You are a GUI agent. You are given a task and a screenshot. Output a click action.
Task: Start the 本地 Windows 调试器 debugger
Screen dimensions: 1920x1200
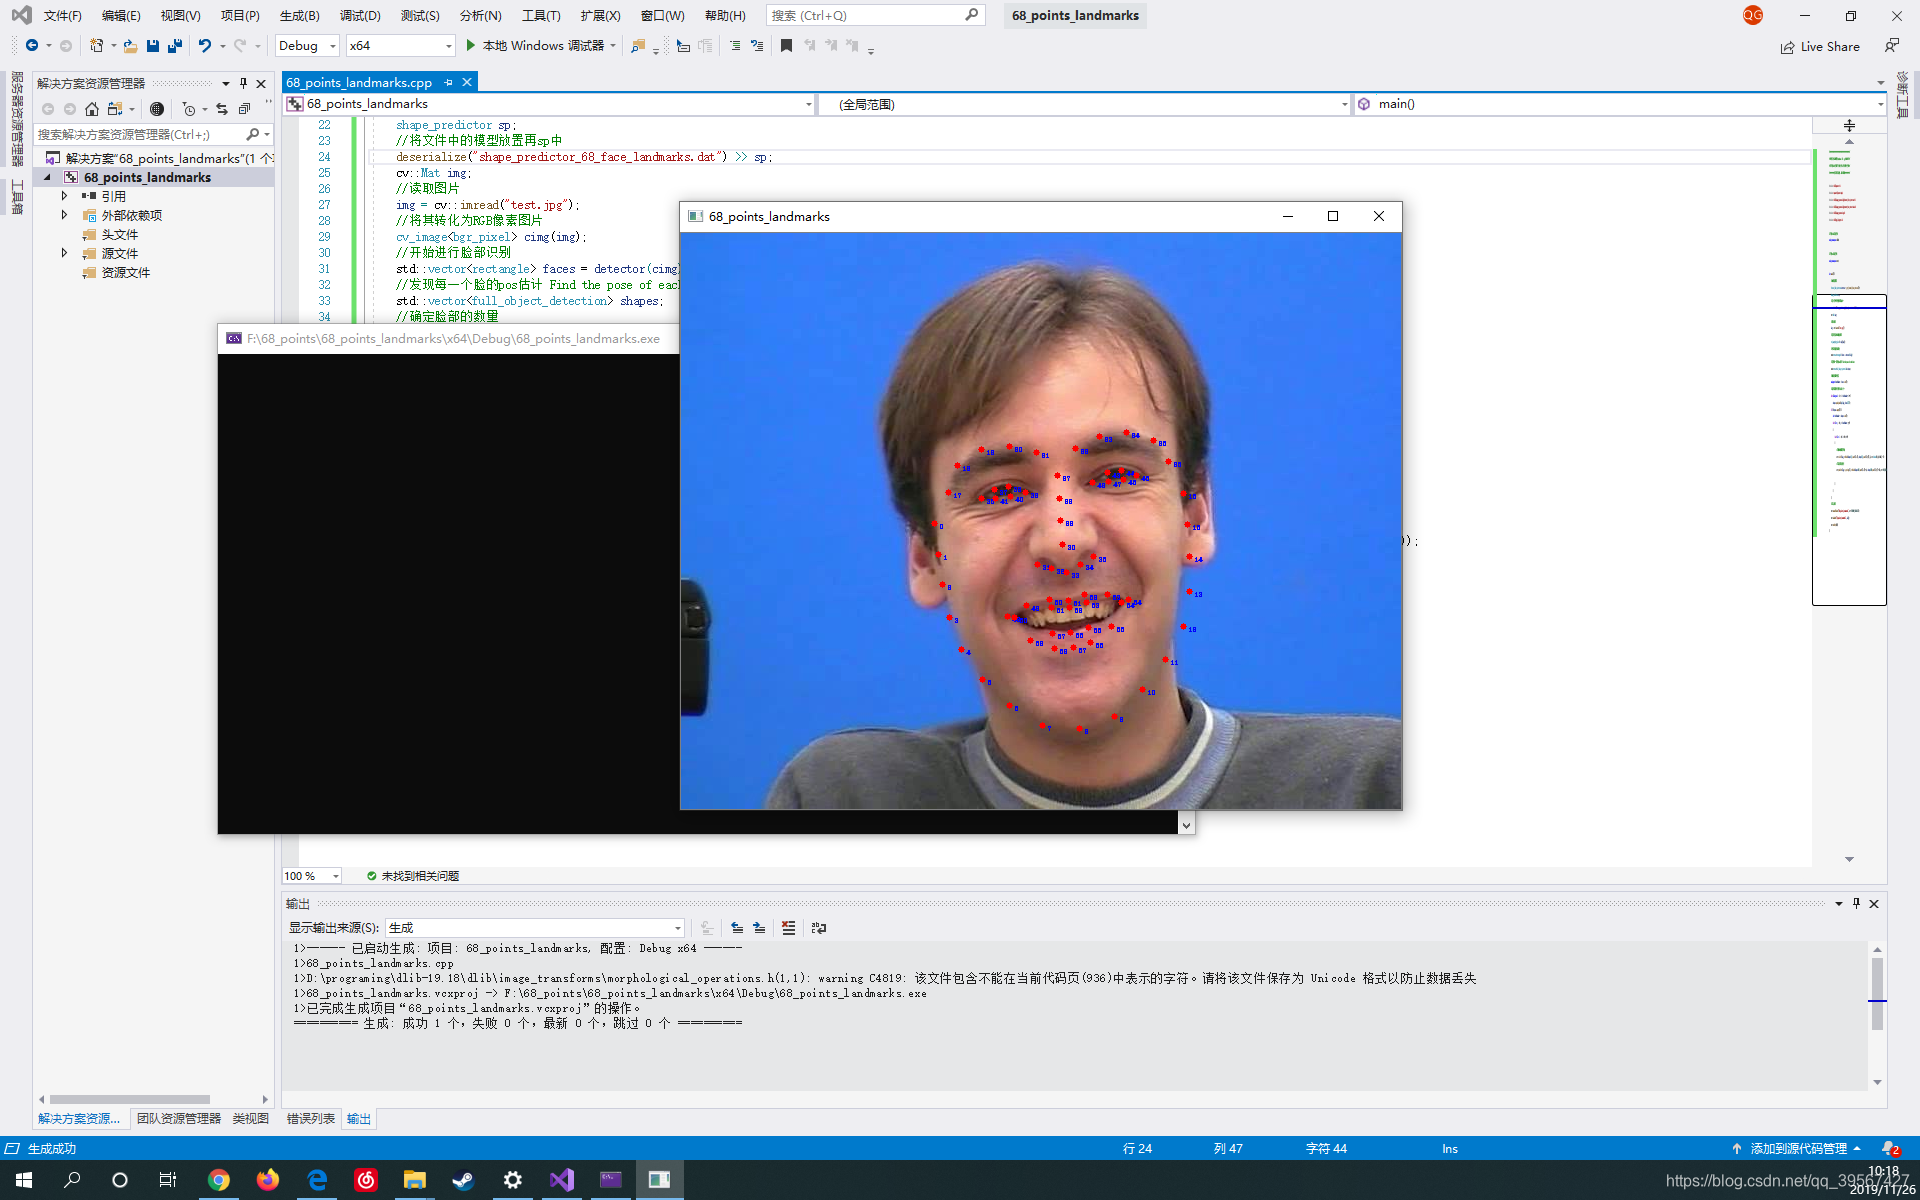coord(540,46)
